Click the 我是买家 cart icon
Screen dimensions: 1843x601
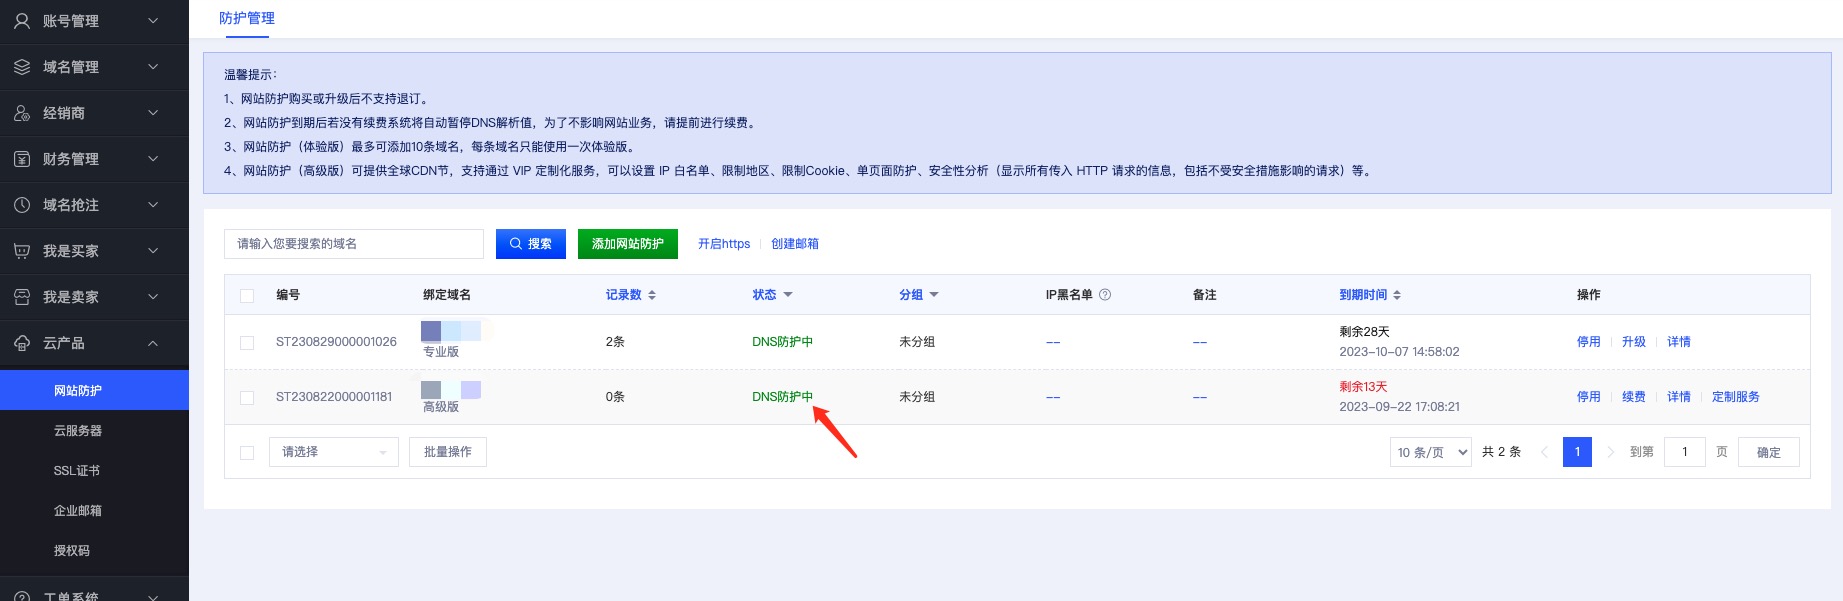[x=22, y=251]
